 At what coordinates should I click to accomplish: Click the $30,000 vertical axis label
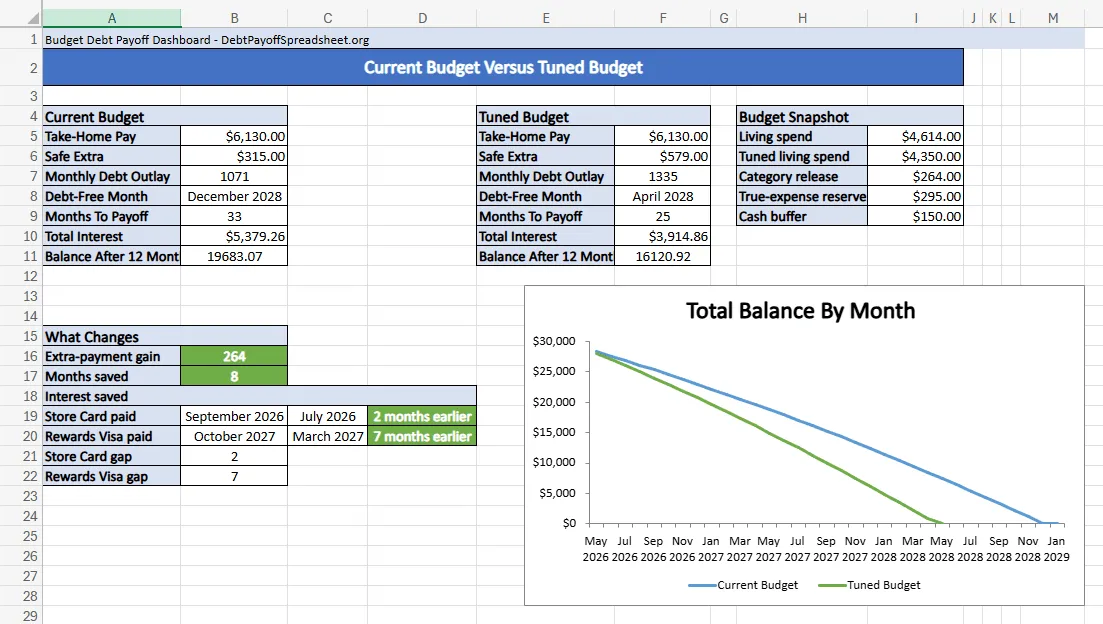point(554,341)
